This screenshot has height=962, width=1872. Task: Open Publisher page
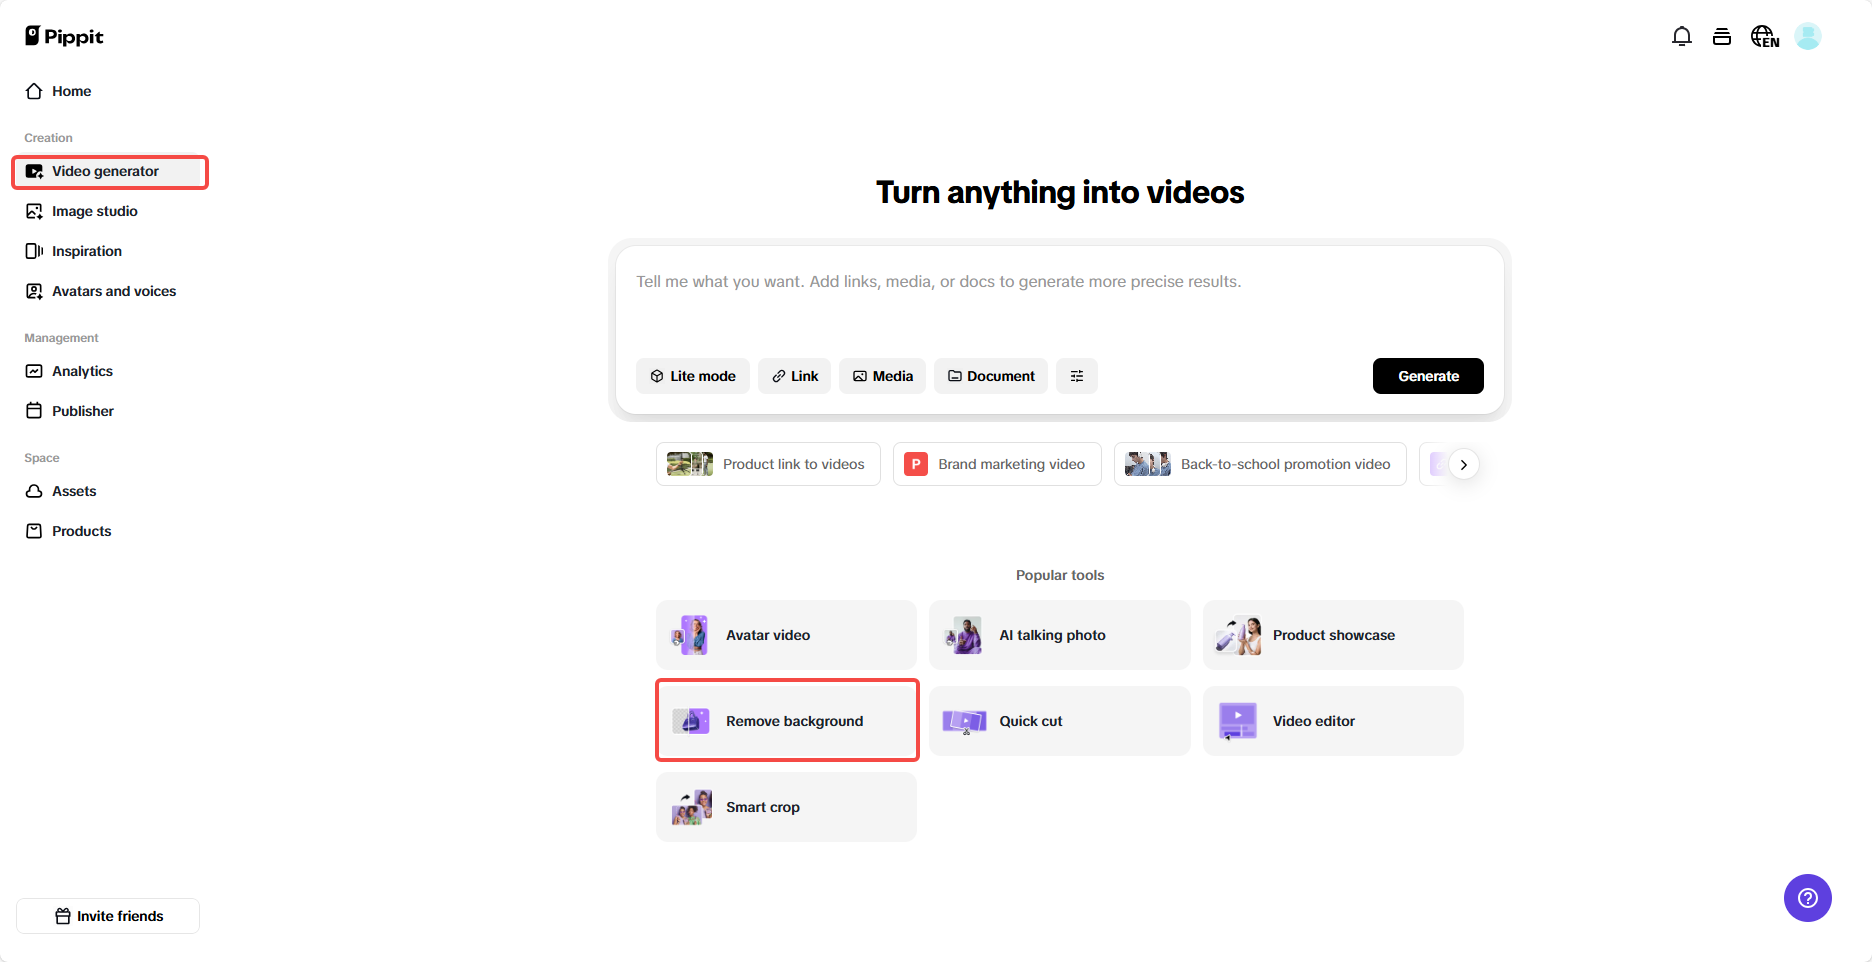tap(109, 411)
